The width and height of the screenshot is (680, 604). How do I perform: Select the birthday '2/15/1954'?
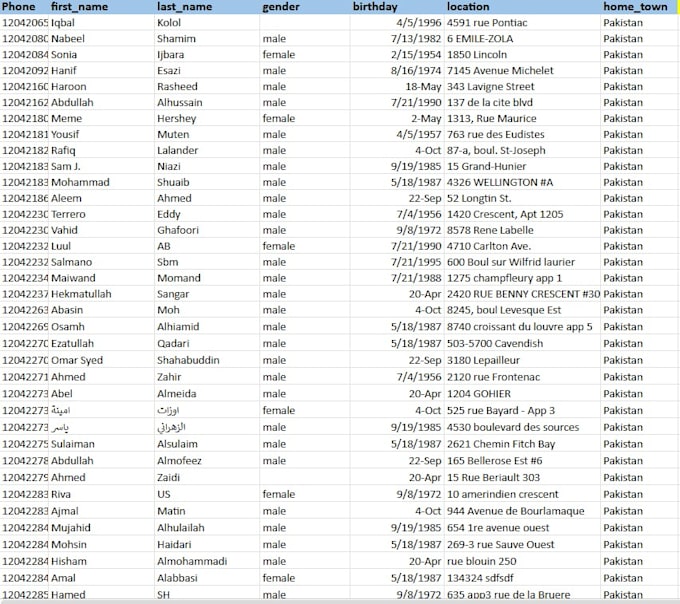pos(416,55)
